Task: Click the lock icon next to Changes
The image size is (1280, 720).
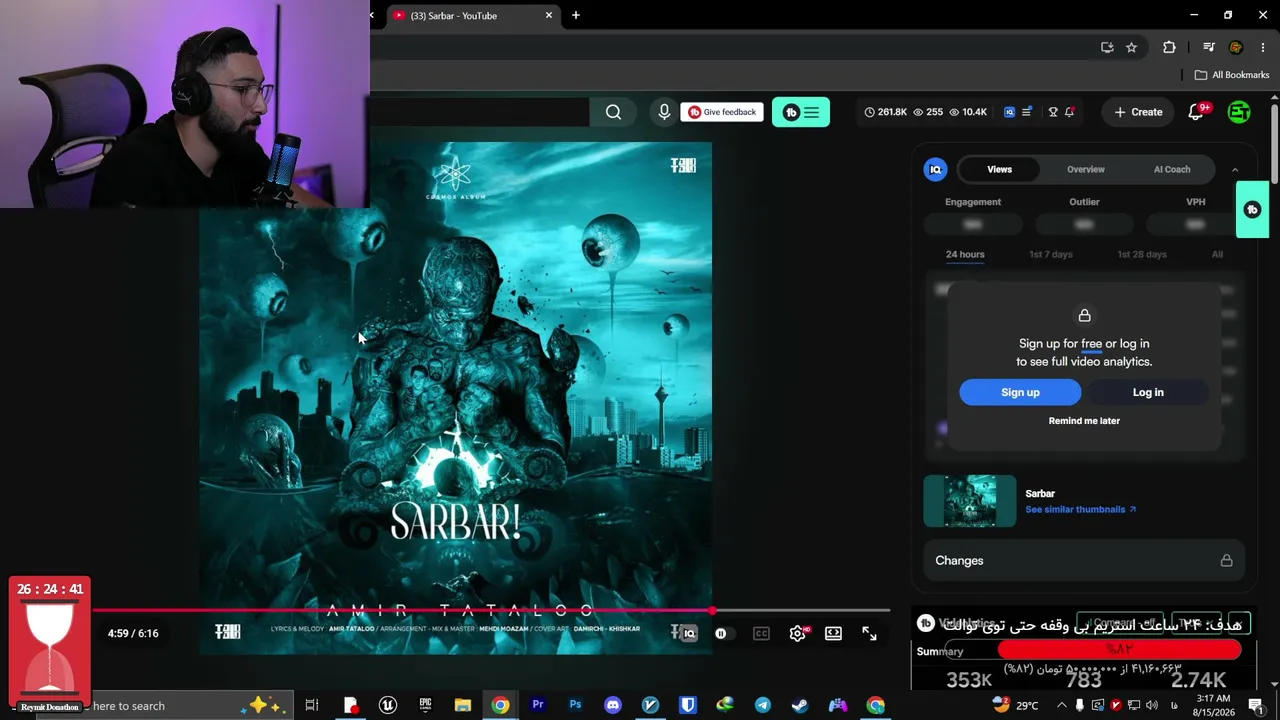Action: [1226, 561]
